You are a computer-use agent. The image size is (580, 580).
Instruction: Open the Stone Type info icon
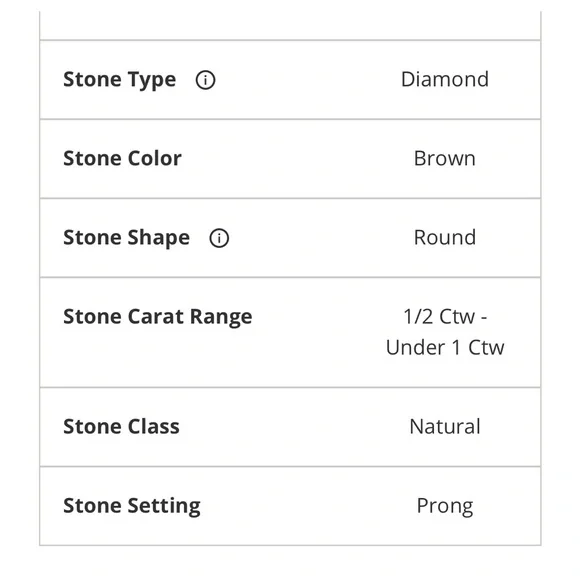coord(205,80)
